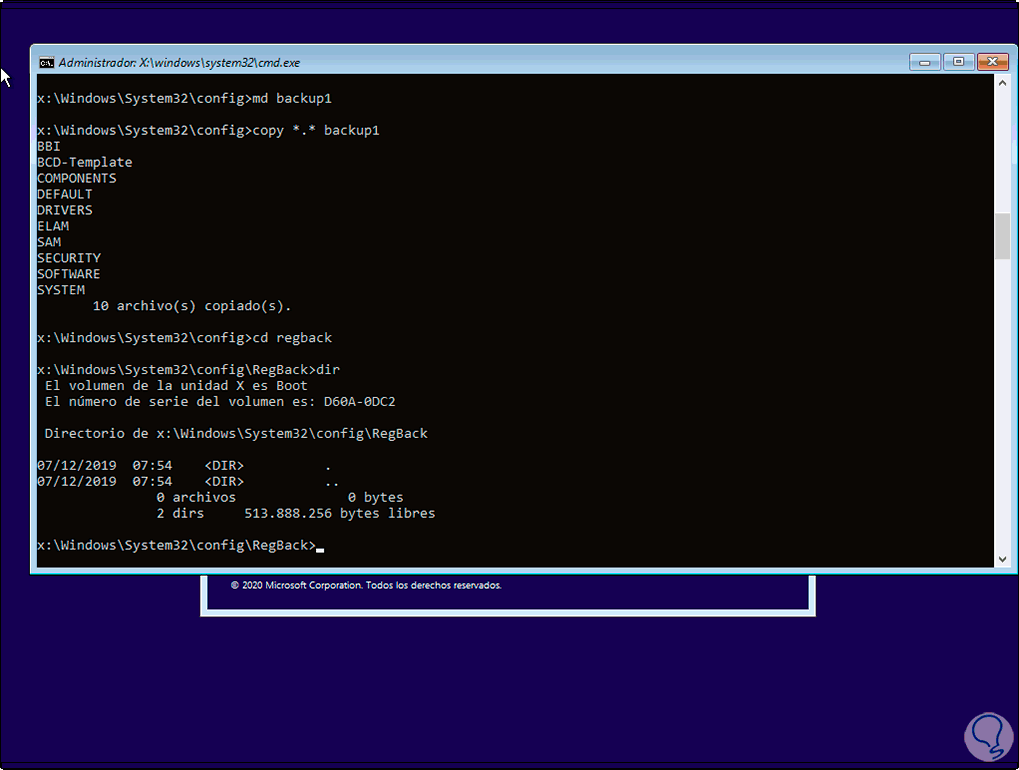
Task: Select the 'BCD-Template' output line
Action: [x=84, y=162]
